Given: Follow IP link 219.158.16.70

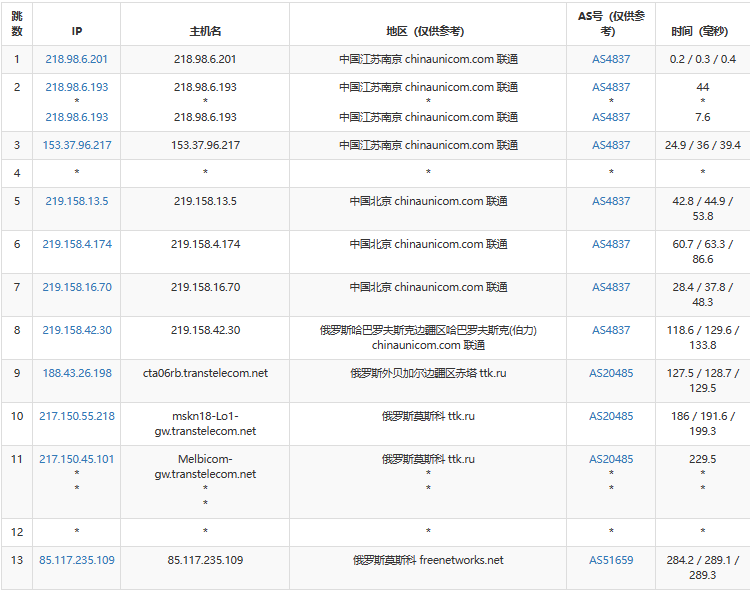Looking at the screenshot, I should pos(77,288).
